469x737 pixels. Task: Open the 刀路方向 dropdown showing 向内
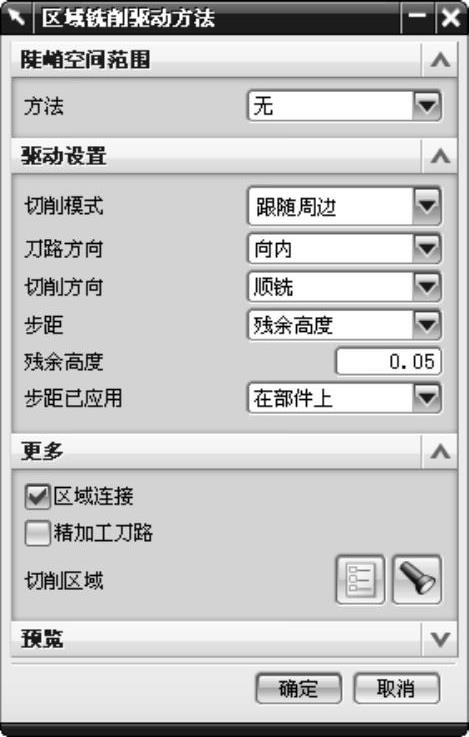[344, 249]
